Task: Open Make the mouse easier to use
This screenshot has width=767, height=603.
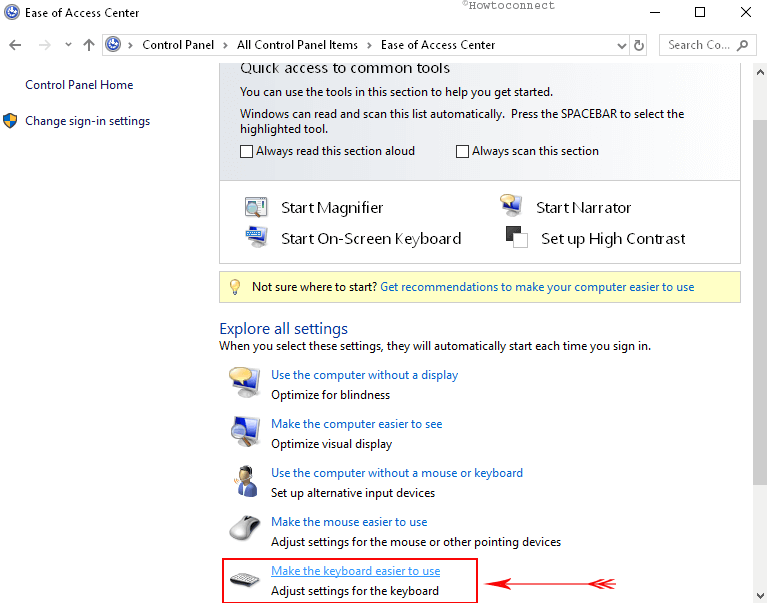Action: point(349,522)
